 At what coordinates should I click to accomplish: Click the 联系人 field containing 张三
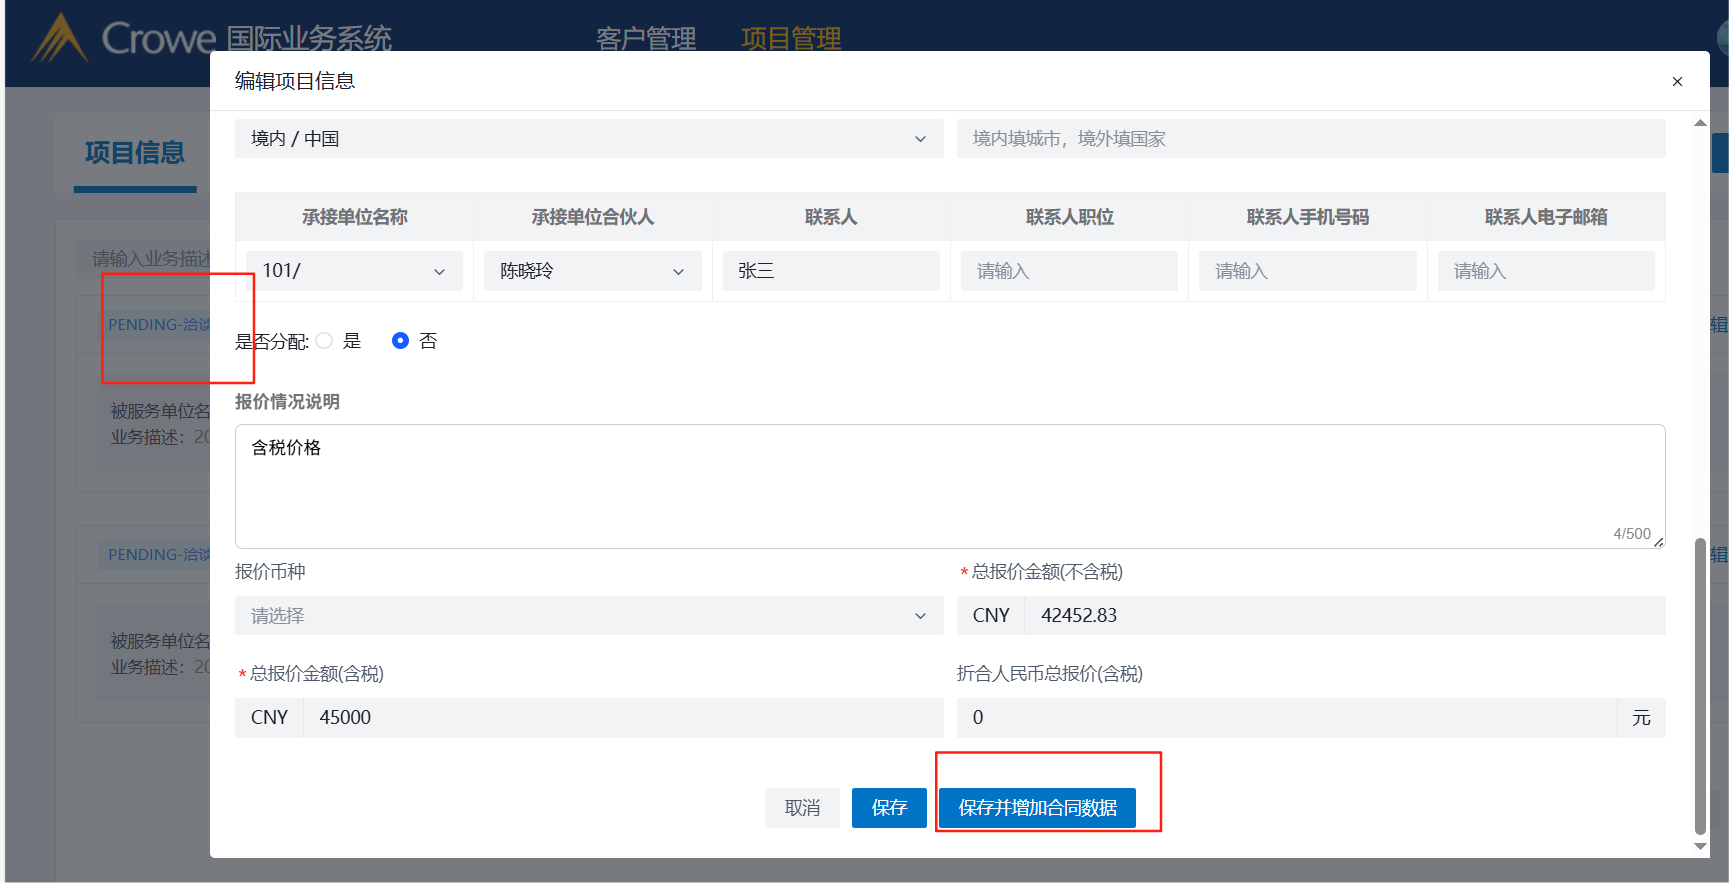pos(831,271)
